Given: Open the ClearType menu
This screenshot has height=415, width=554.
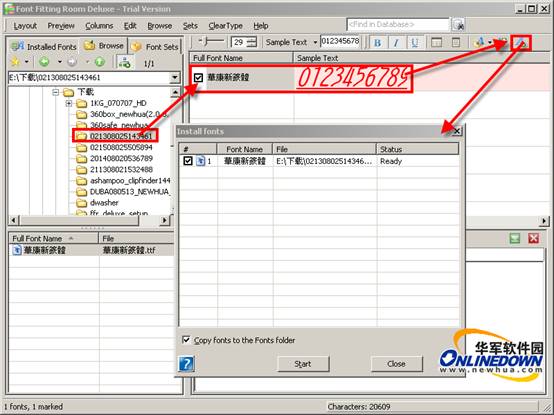Looking at the screenshot, I should point(225,26).
